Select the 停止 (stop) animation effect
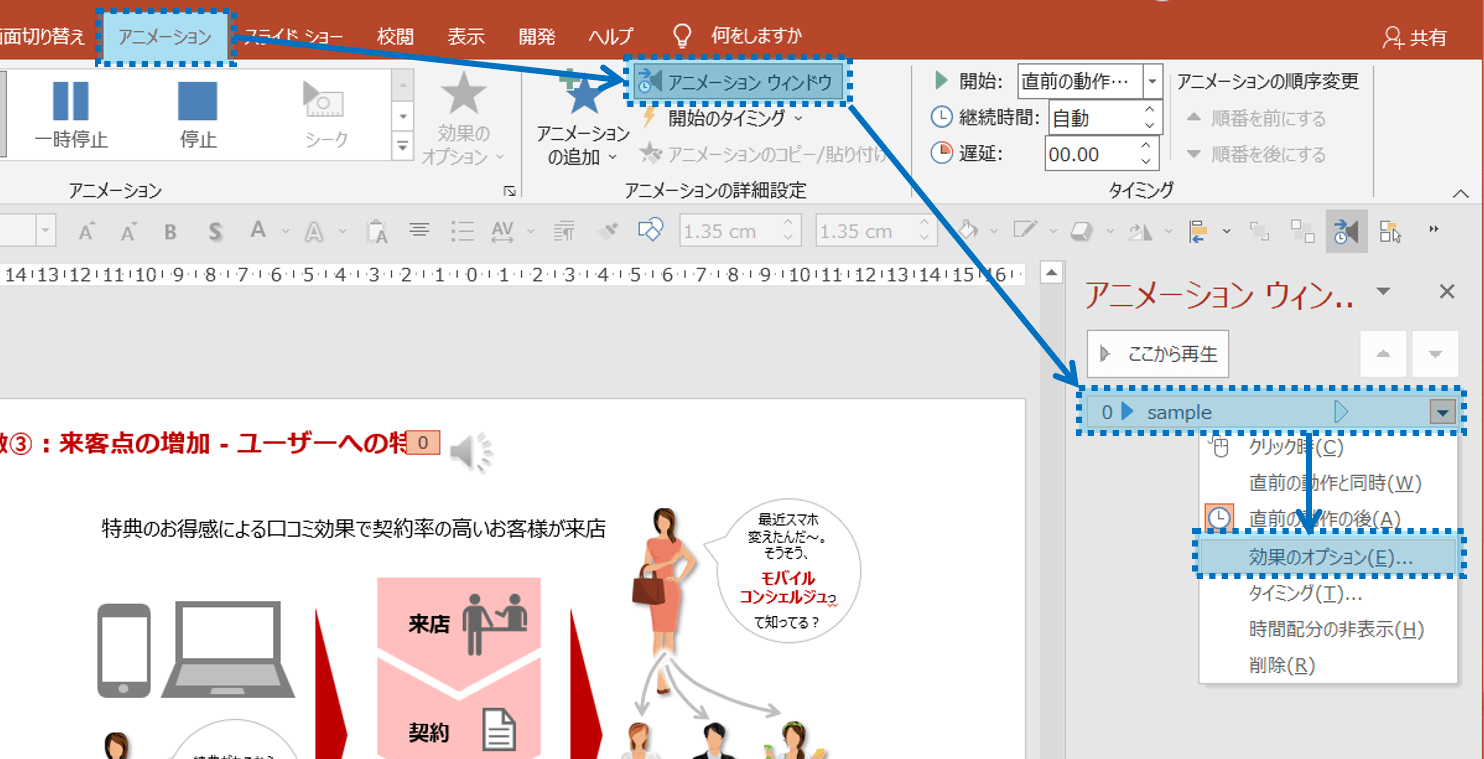 [x=198, y=115]
